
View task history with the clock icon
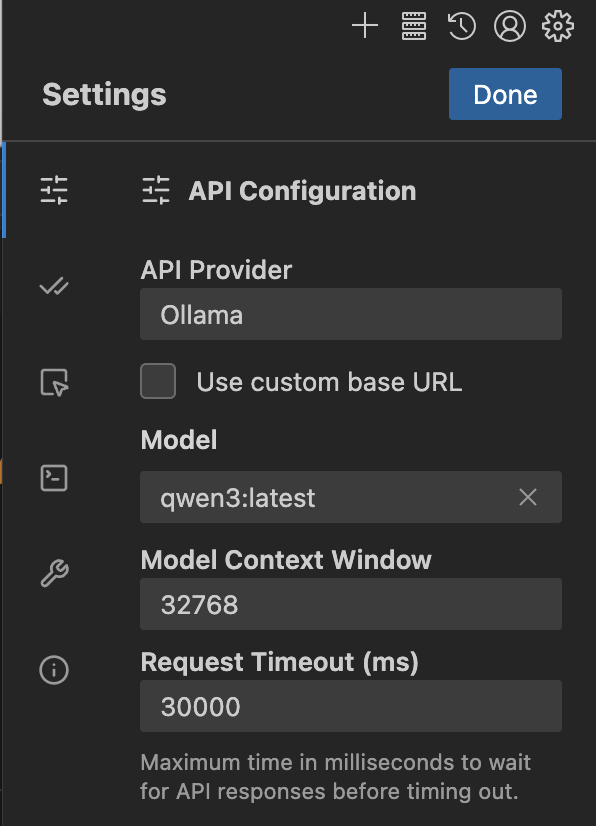pyautogui.click(x=461, y=26)
